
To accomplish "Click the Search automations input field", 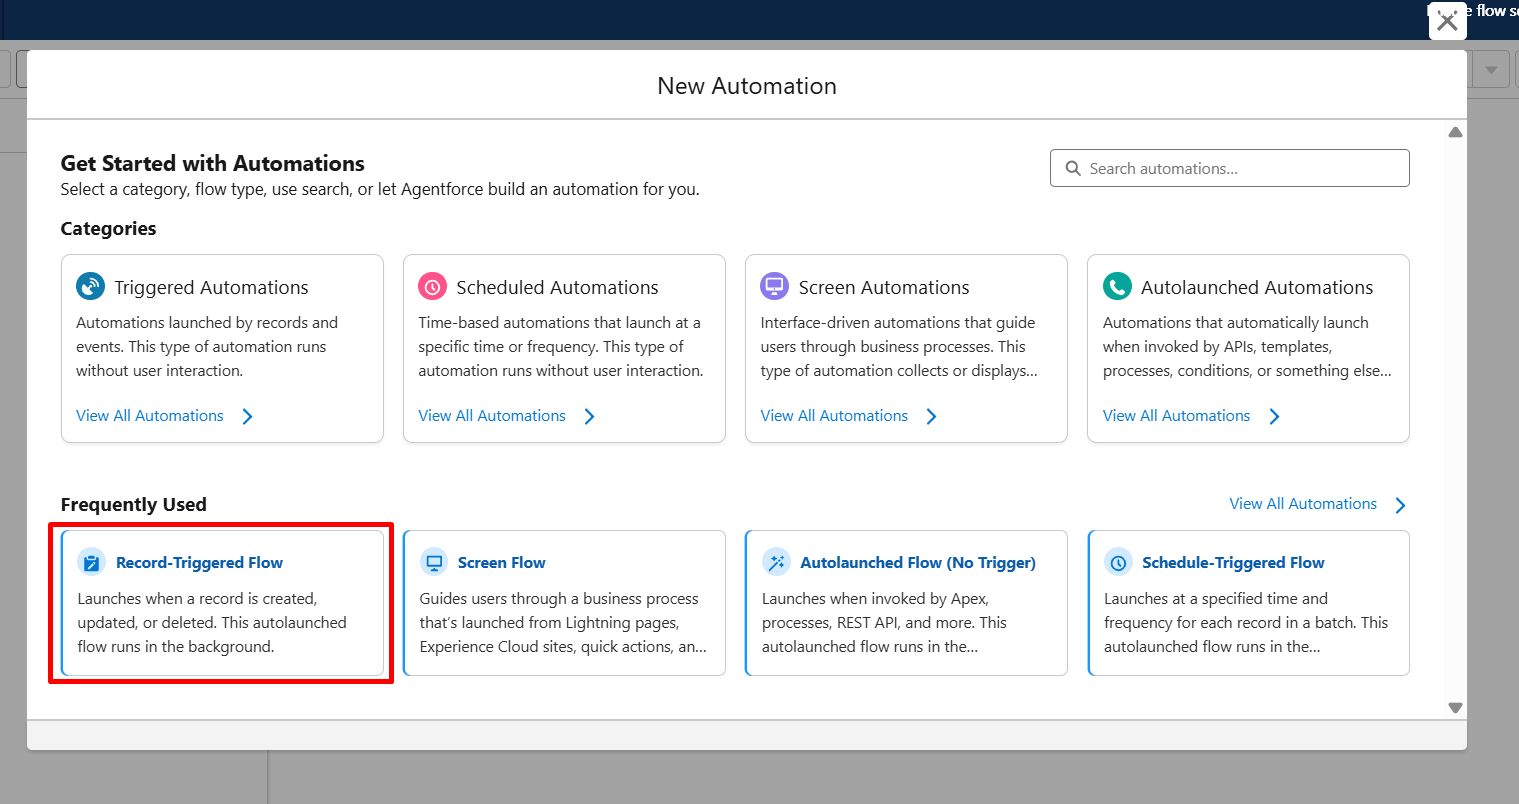I will point(1230,168).
